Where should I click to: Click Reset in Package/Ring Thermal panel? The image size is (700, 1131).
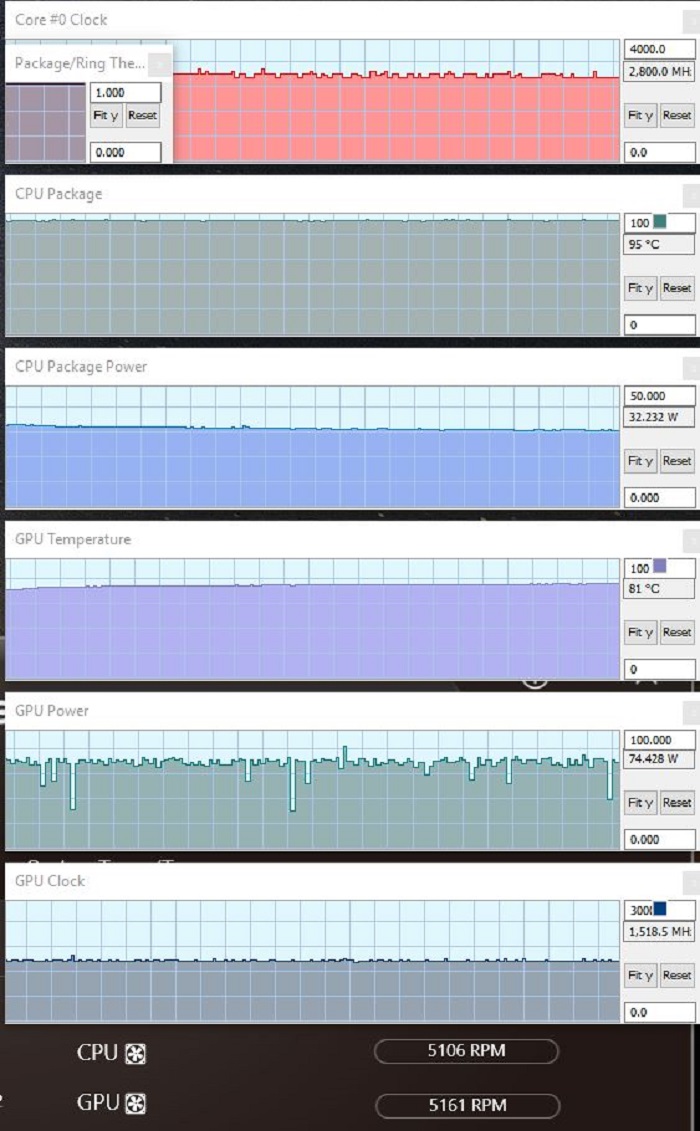click(142, 115)
